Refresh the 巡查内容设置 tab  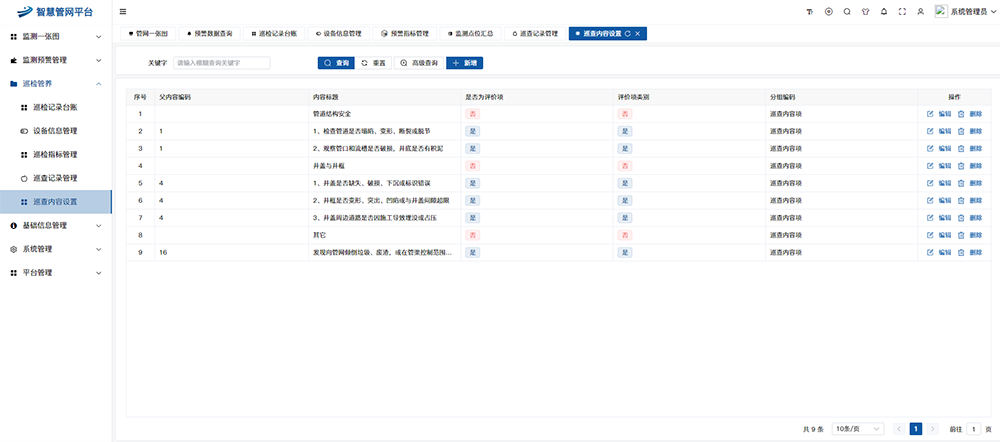coord(627,33)
